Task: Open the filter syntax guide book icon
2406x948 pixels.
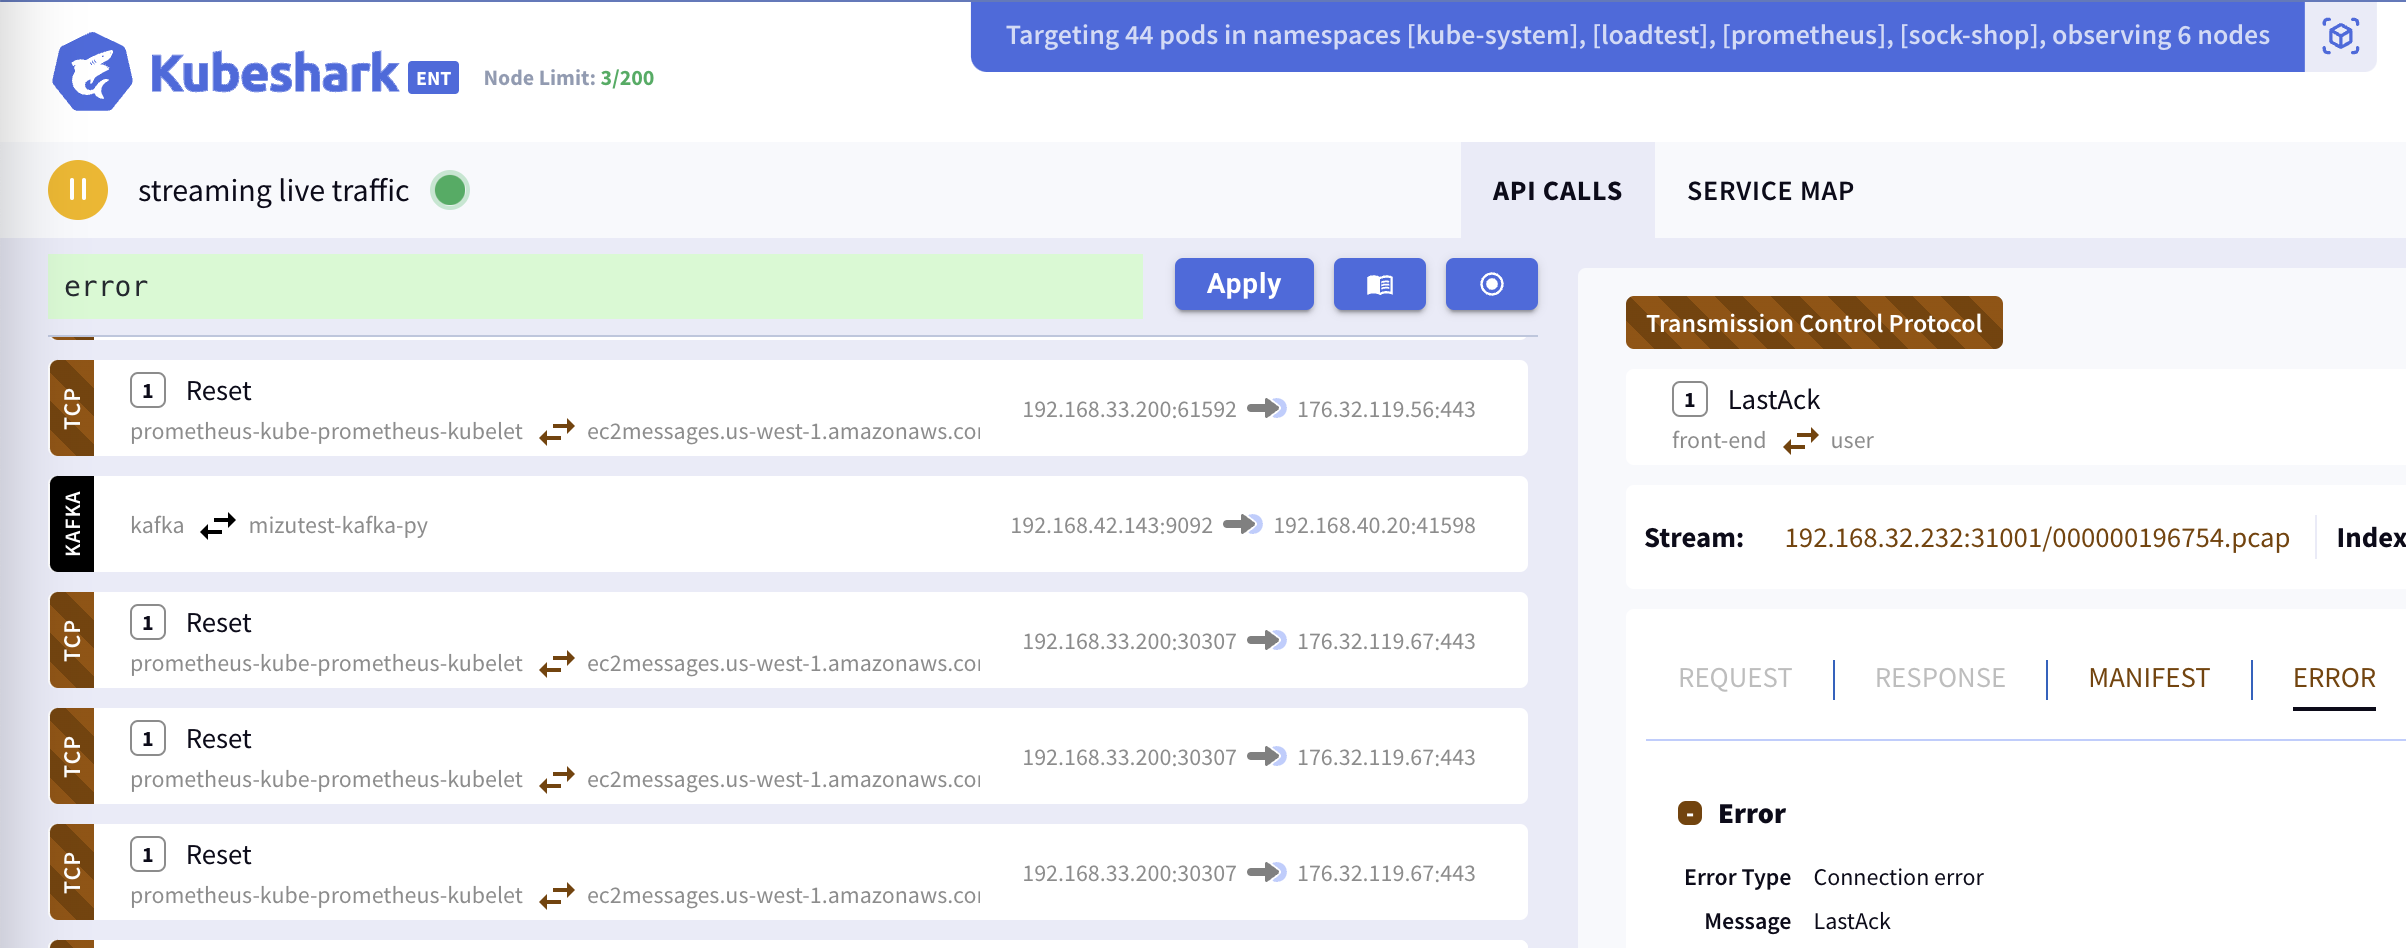Action: point(1379,285)
